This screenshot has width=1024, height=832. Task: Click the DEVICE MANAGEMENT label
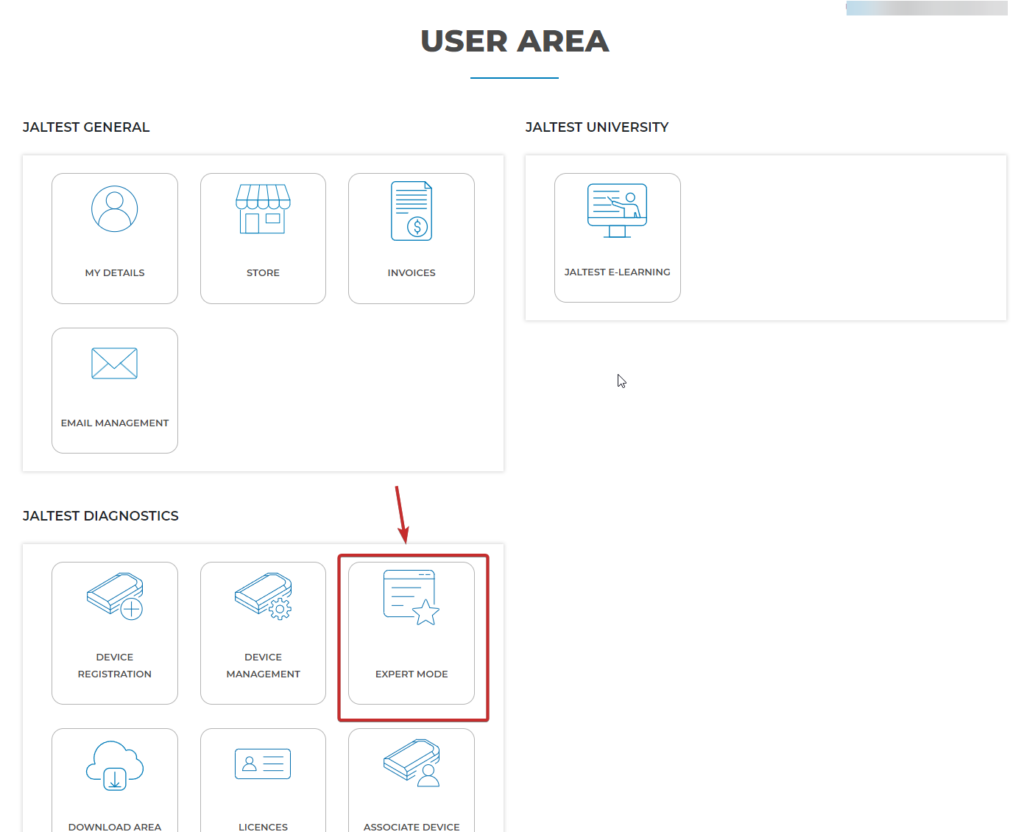263,665
